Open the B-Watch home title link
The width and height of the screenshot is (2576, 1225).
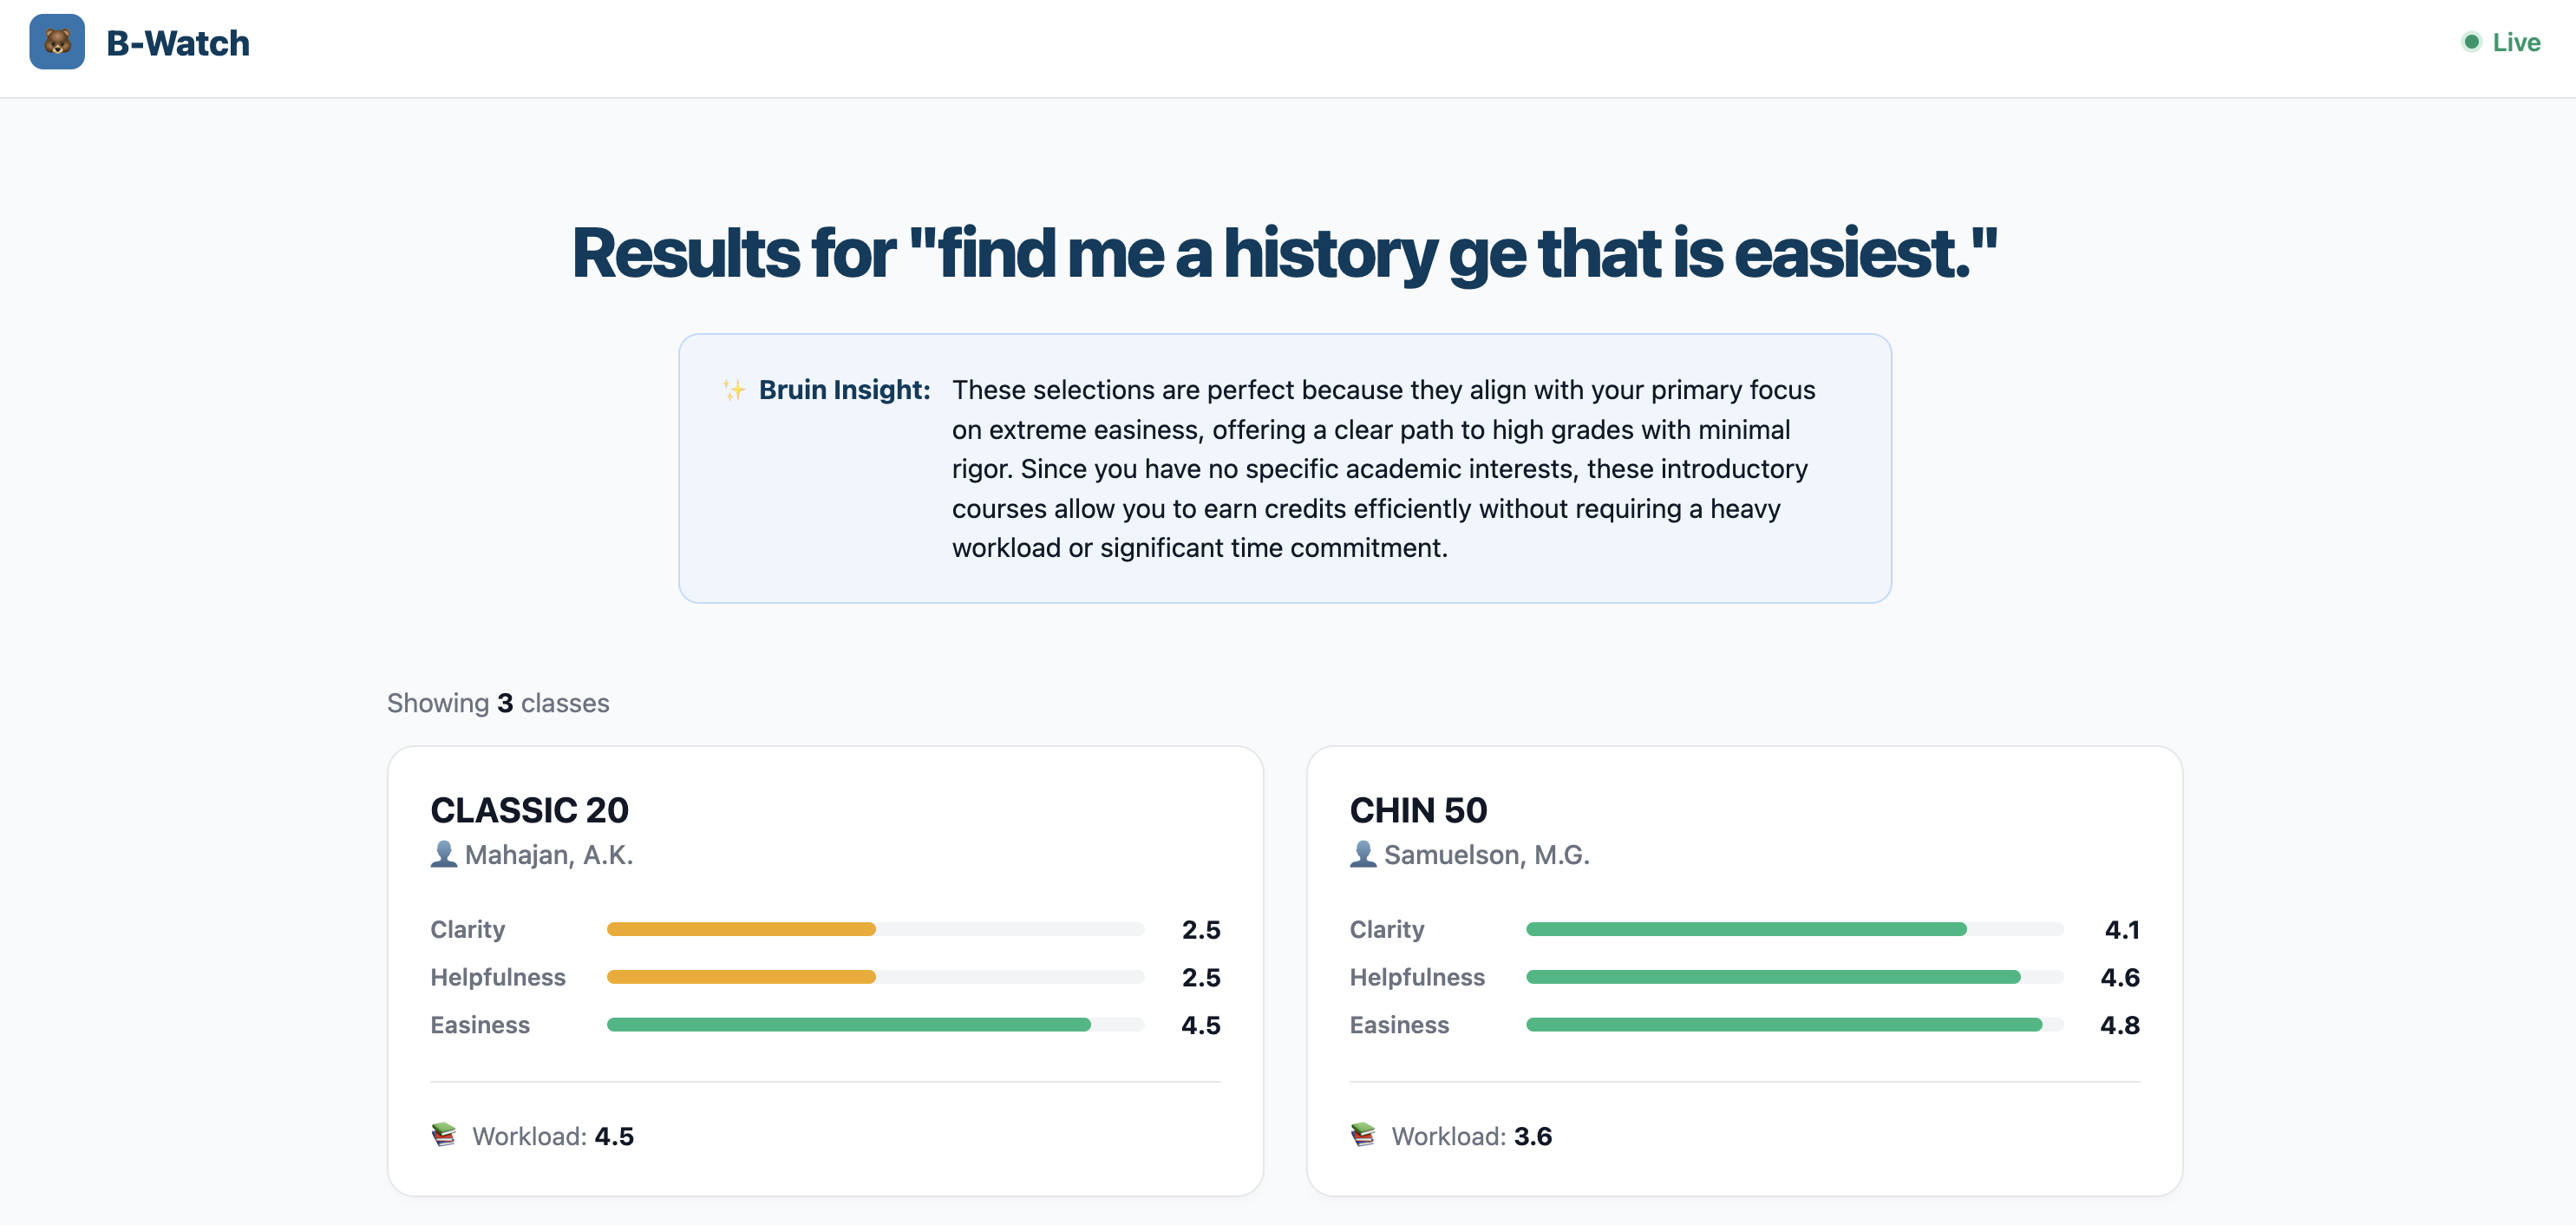(x=178, y=43)
